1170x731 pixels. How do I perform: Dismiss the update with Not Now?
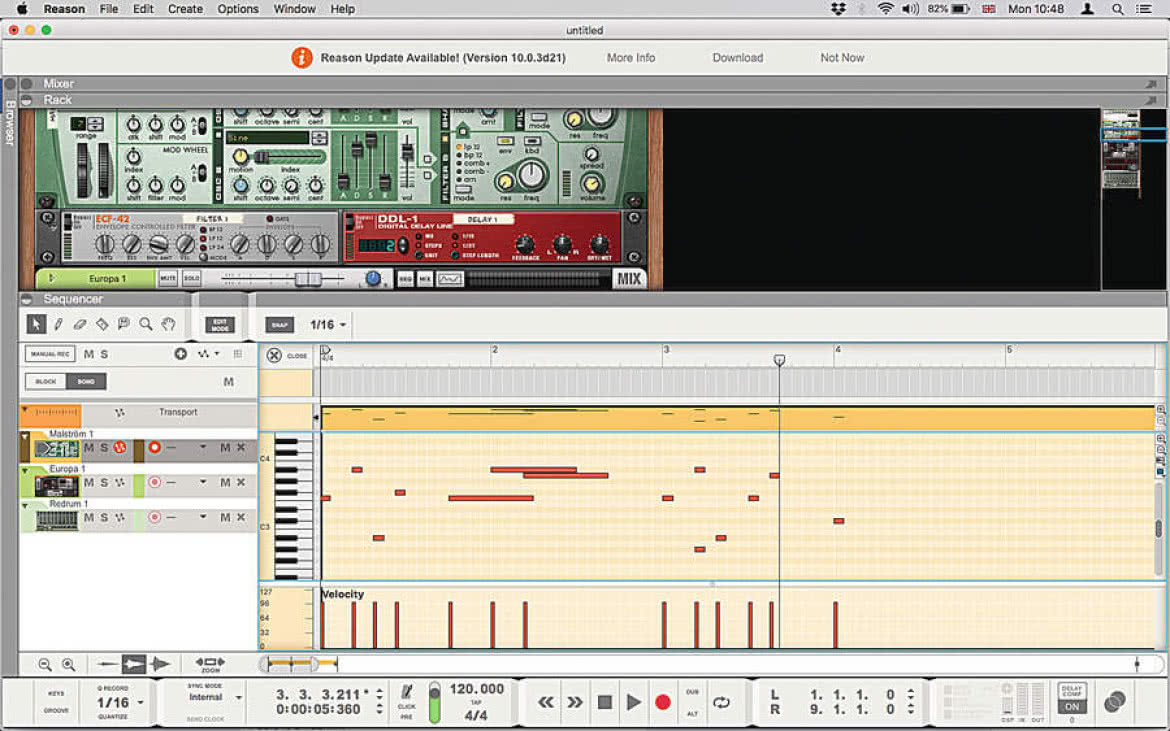(842, 57)
